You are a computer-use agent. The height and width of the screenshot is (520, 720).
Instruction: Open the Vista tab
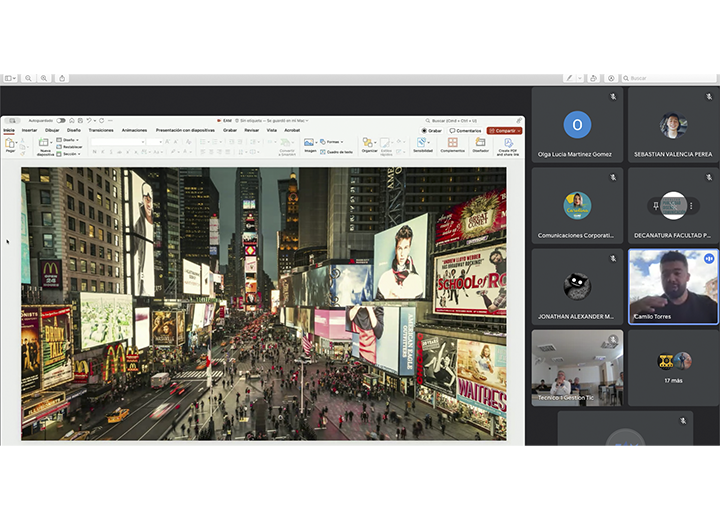coord(272,130)
